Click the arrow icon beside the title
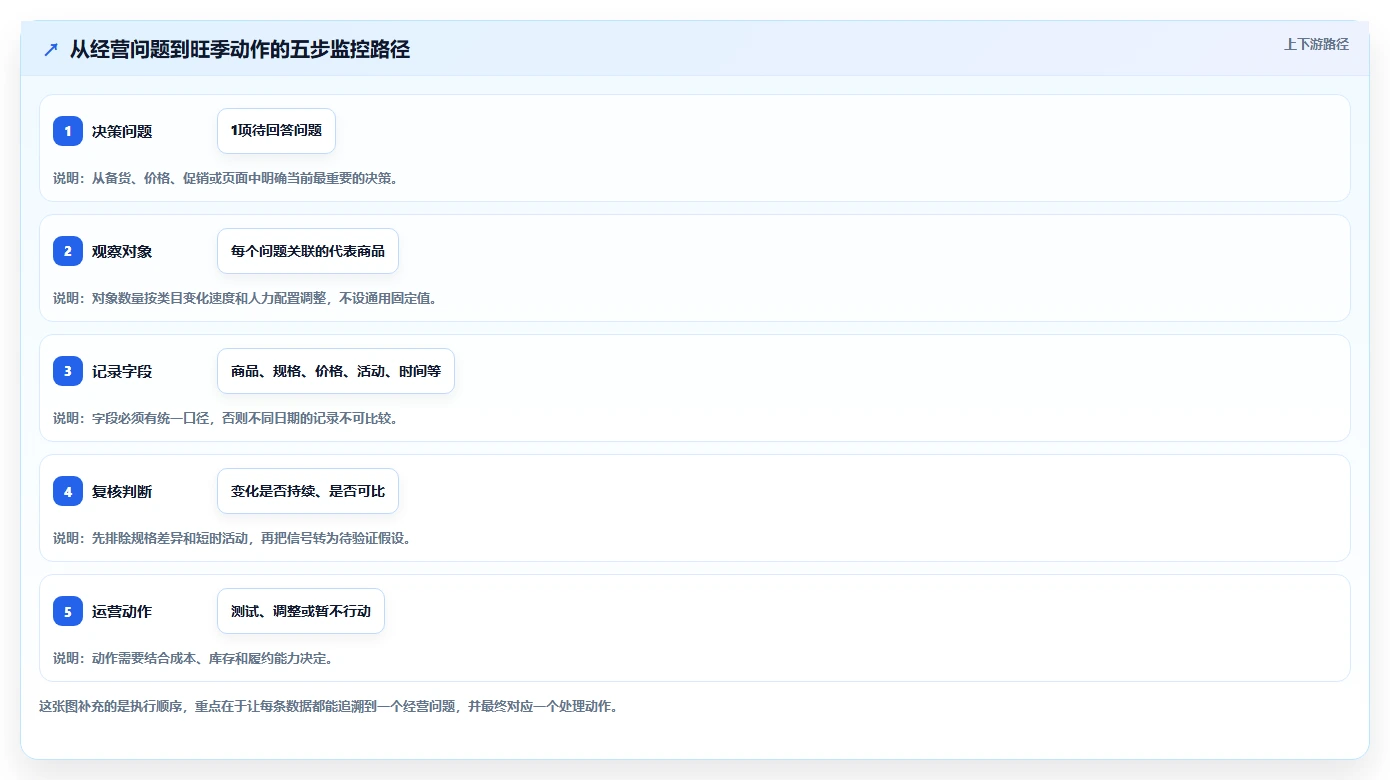The image size is (1390, 780). point(51,50)
